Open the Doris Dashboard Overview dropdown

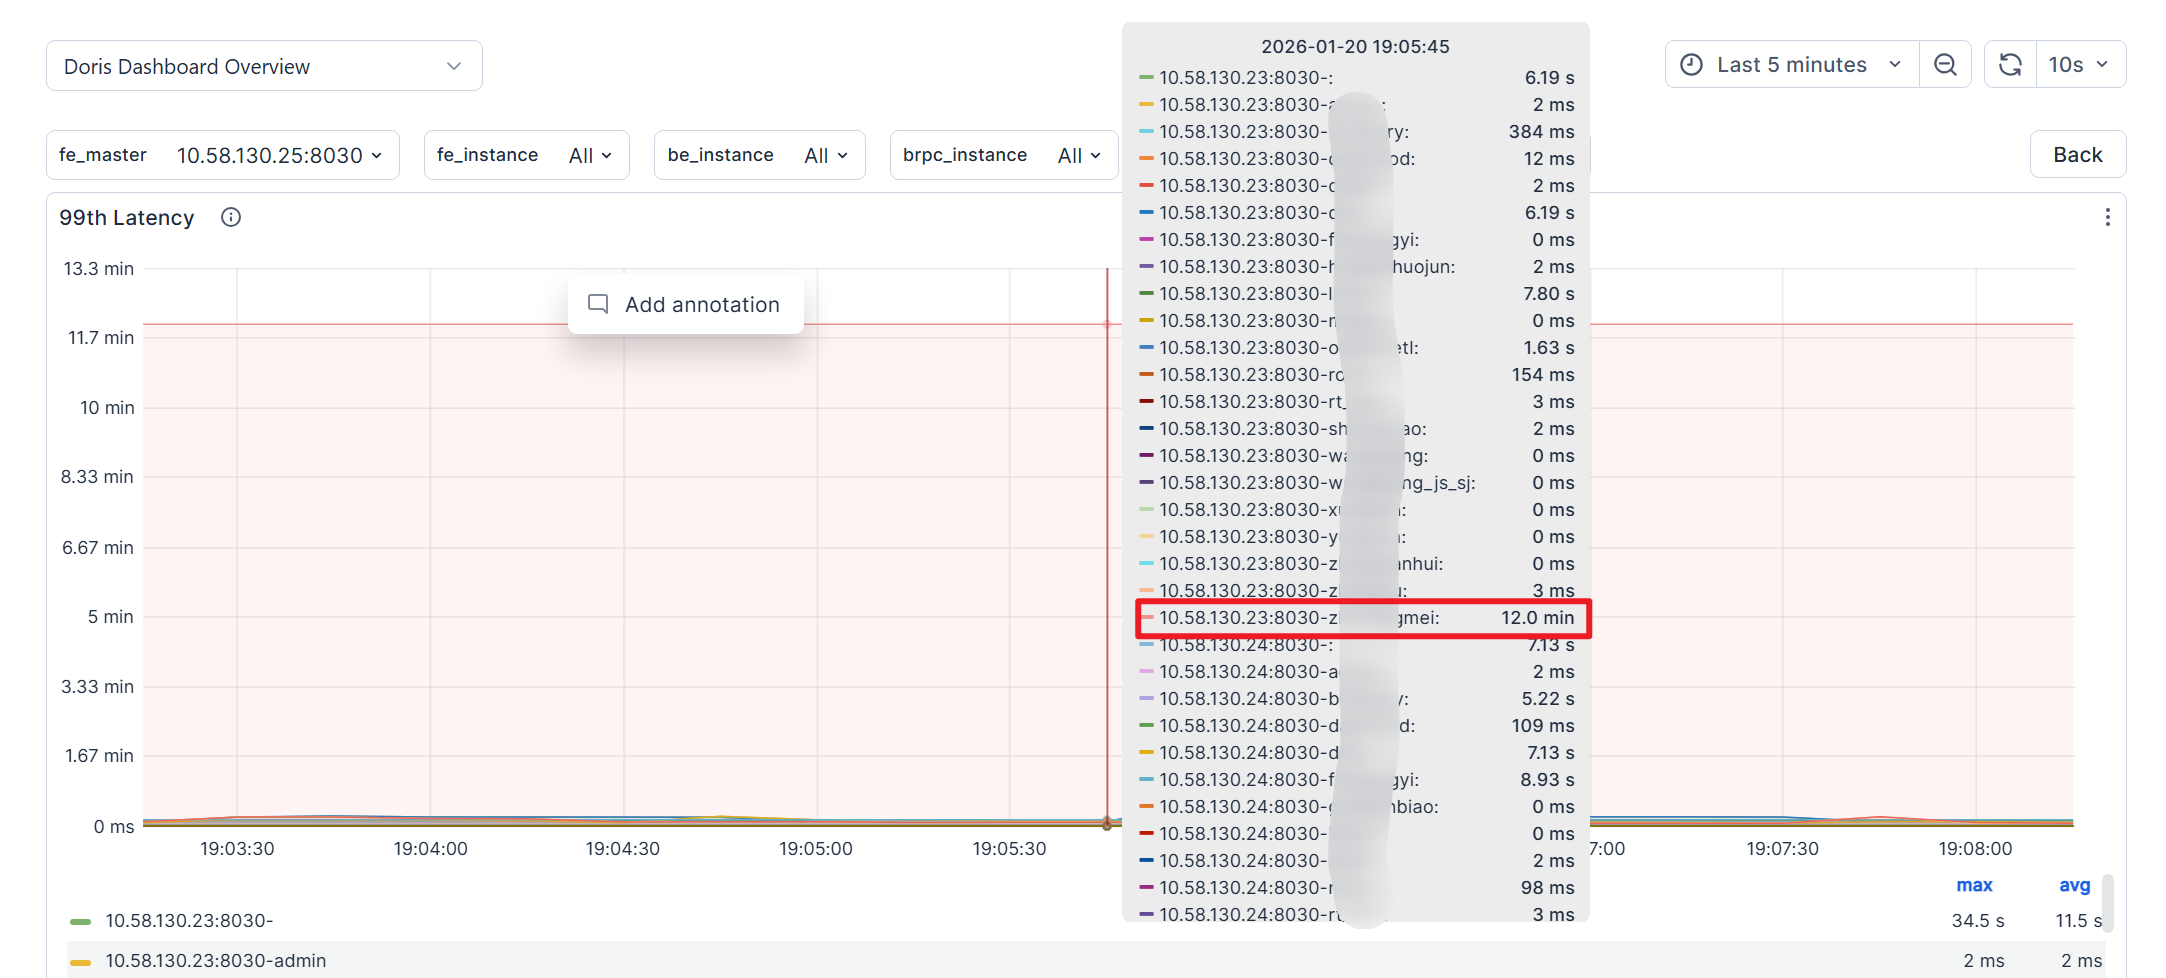click(264, 66)
